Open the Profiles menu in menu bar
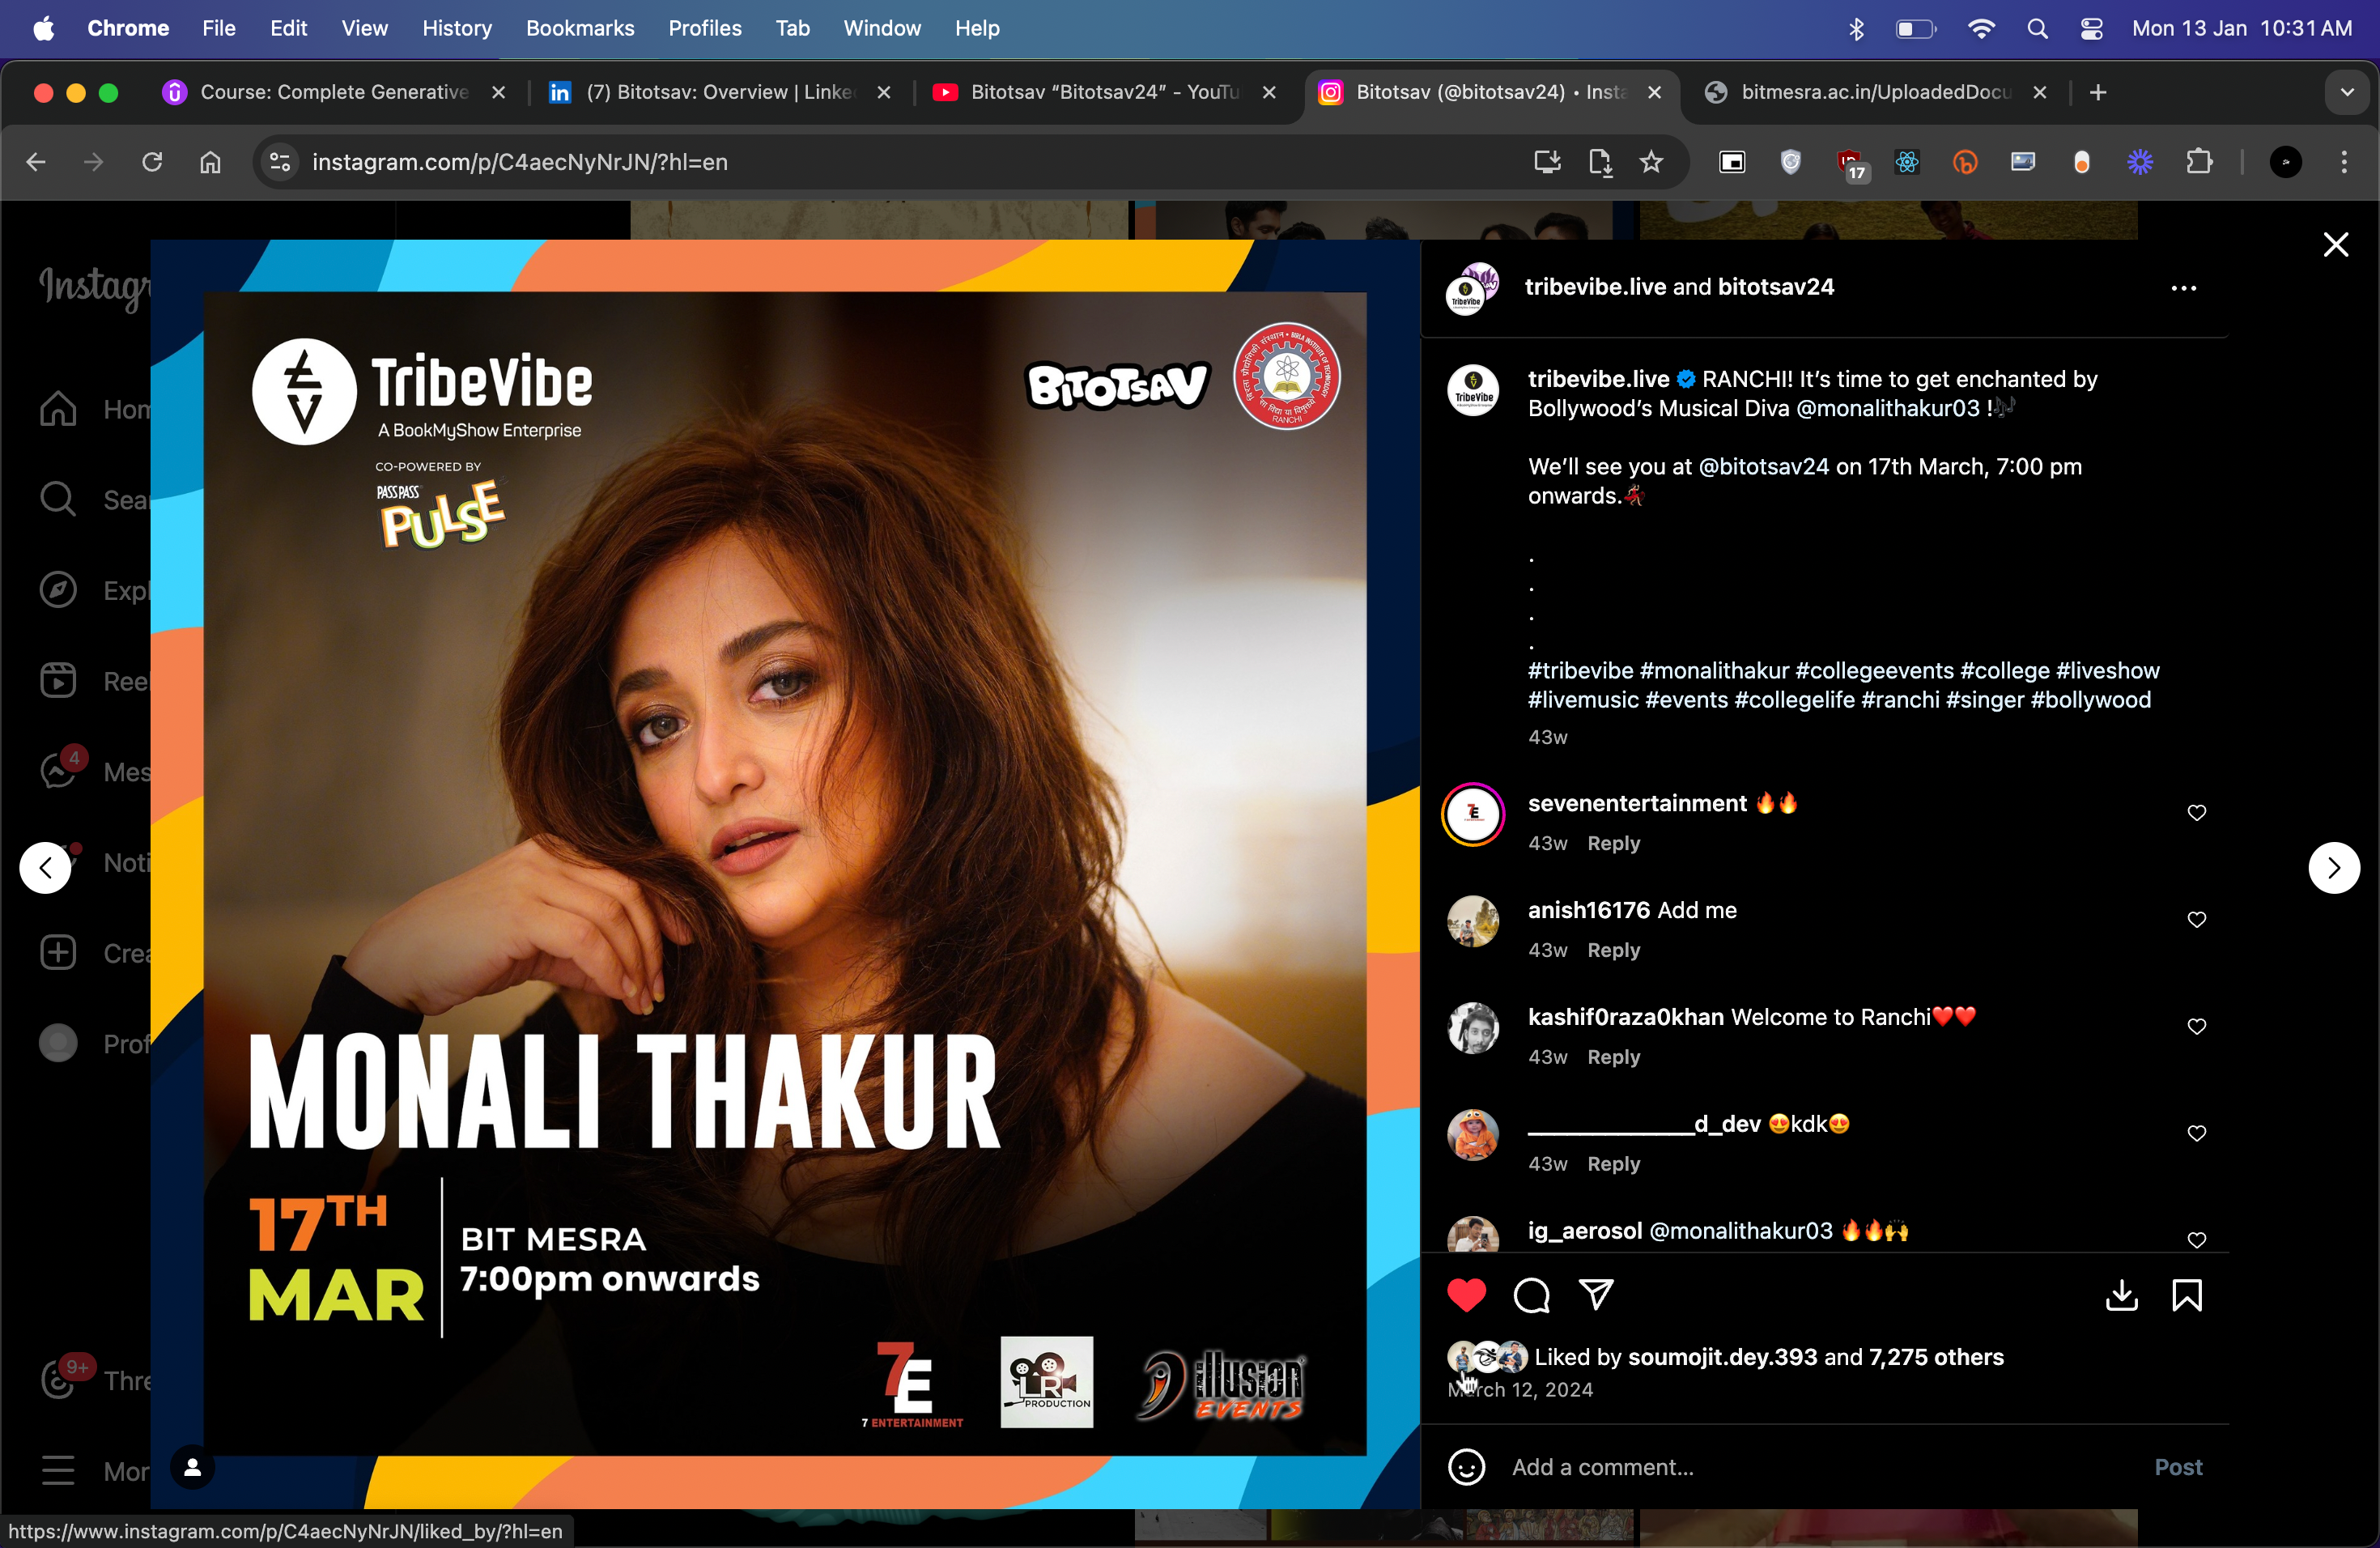Image resolution: width=2380 pixels, height=1548 pixels. click(x=705, y=28)
